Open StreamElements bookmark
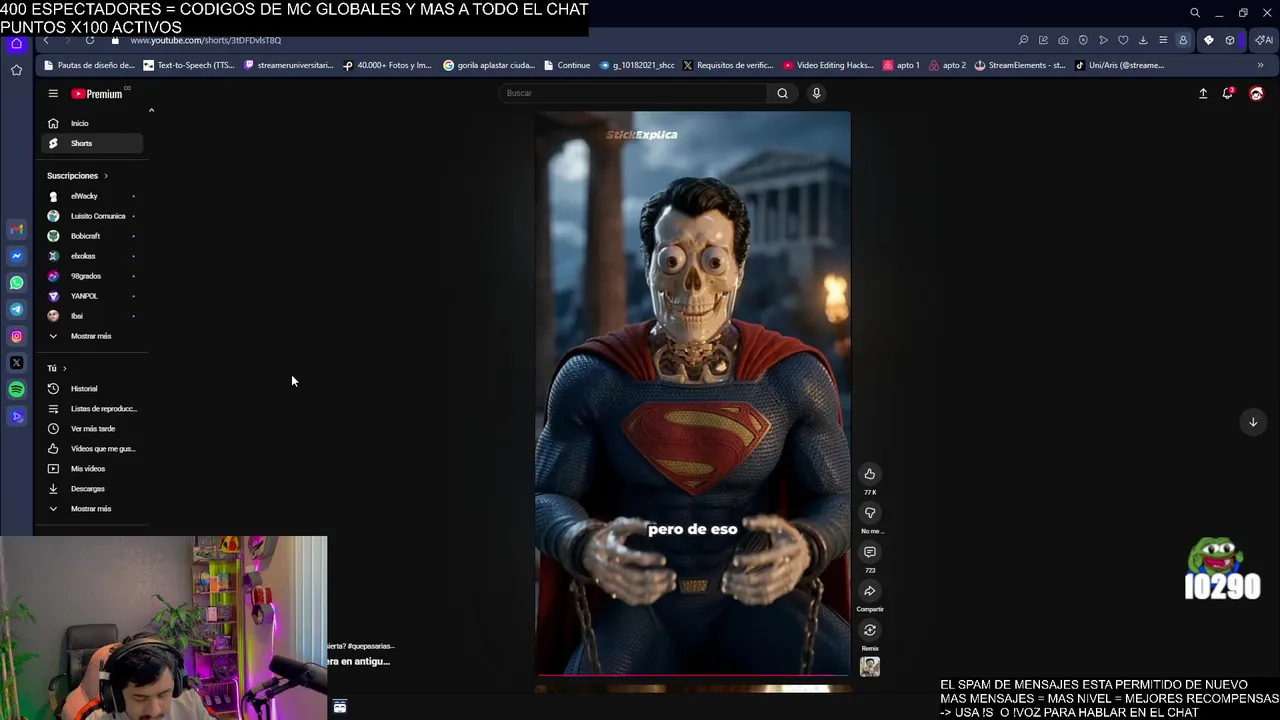This screenshot has height=720, width=1280. tap(1020, 65)
